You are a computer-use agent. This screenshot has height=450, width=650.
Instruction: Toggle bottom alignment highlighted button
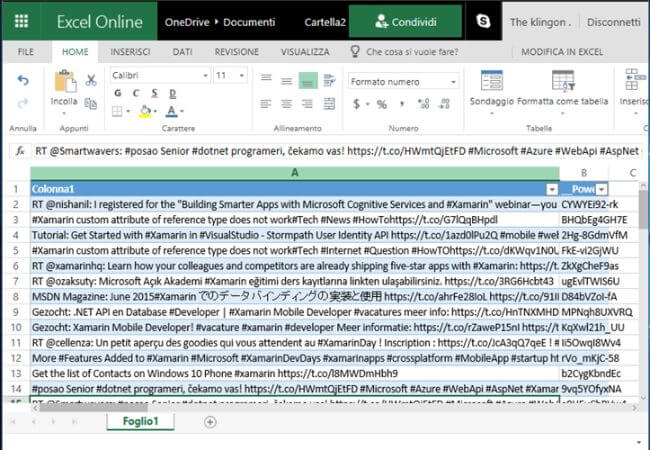308,80
